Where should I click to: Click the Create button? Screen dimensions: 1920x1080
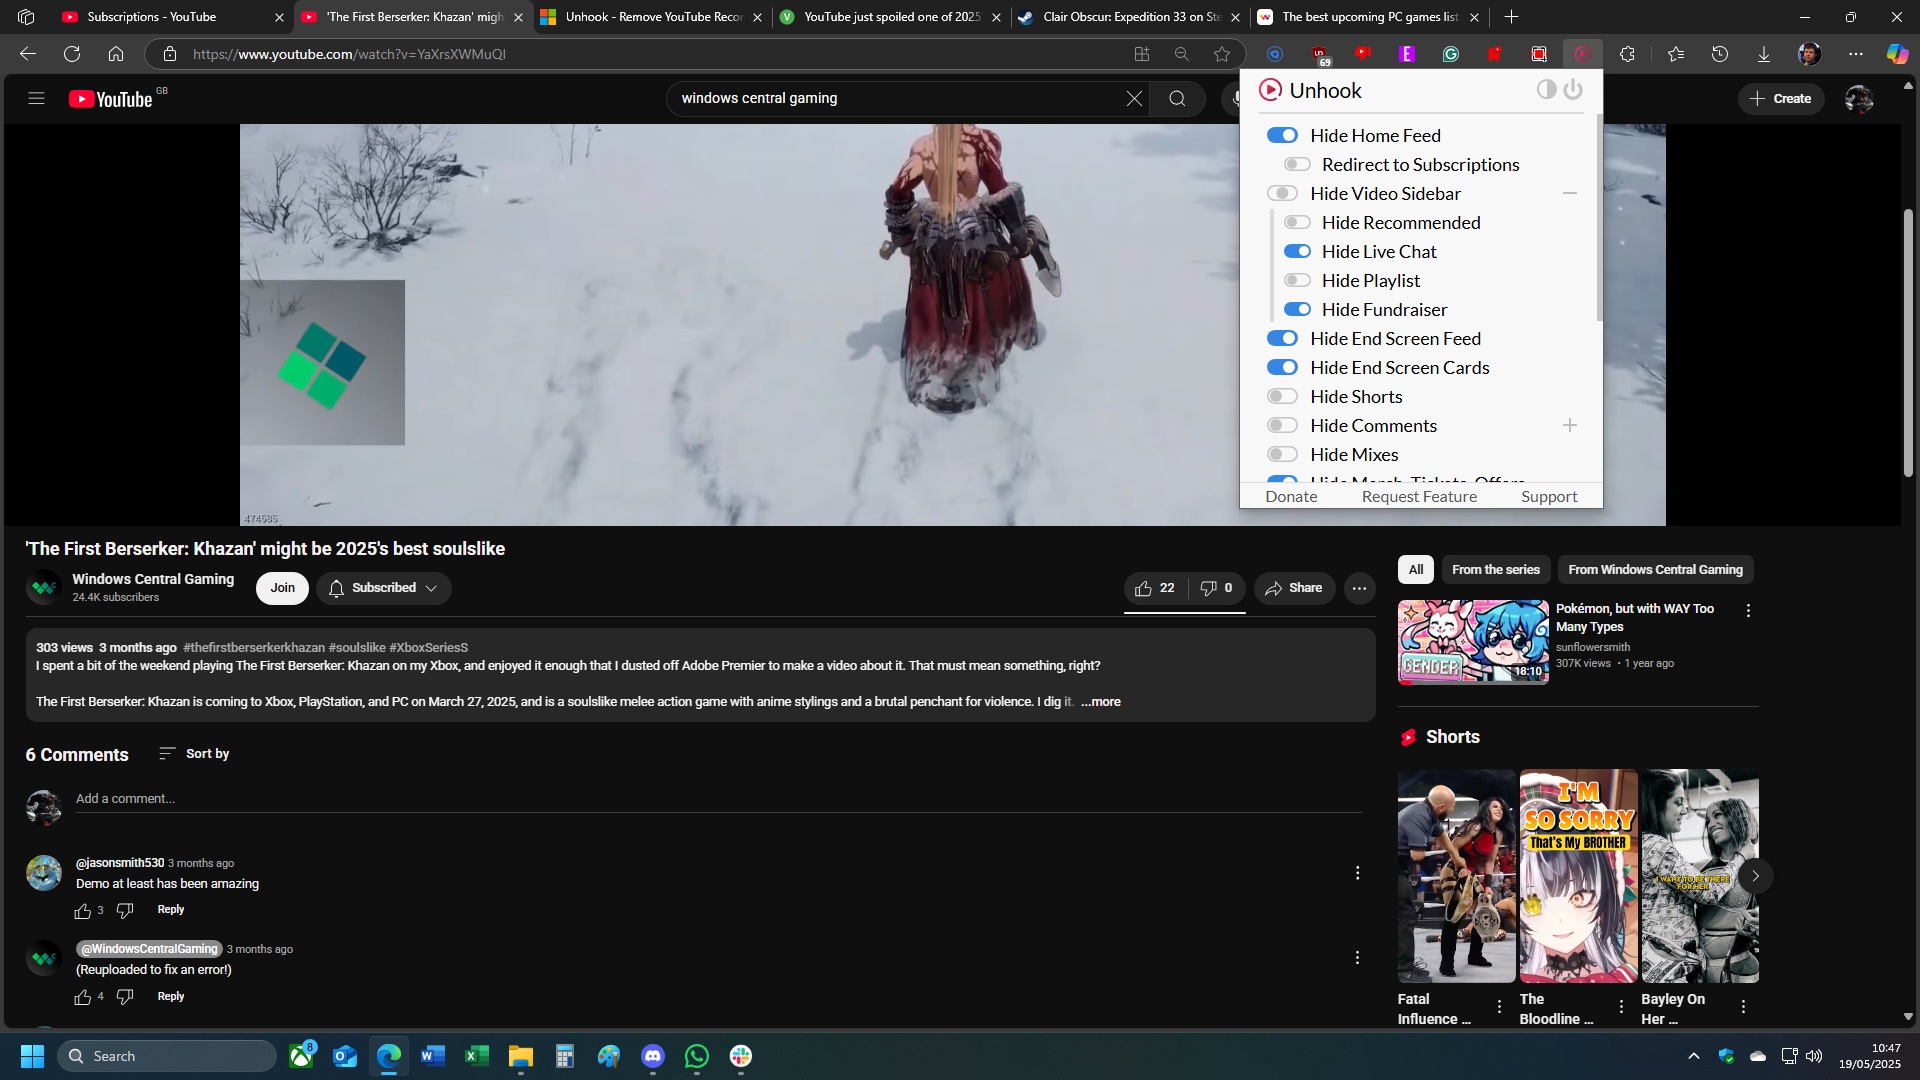pyautogui.click(x=1781, y=98)
